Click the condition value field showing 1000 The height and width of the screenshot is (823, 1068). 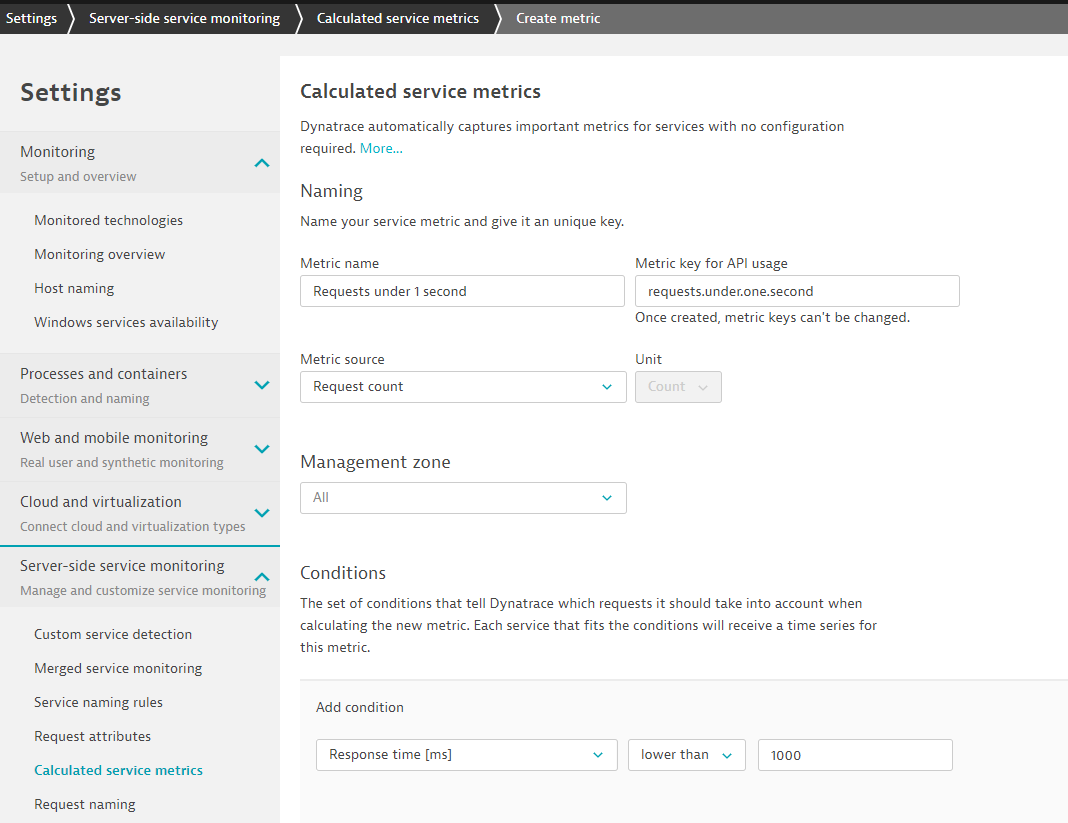tap(855, 755)
